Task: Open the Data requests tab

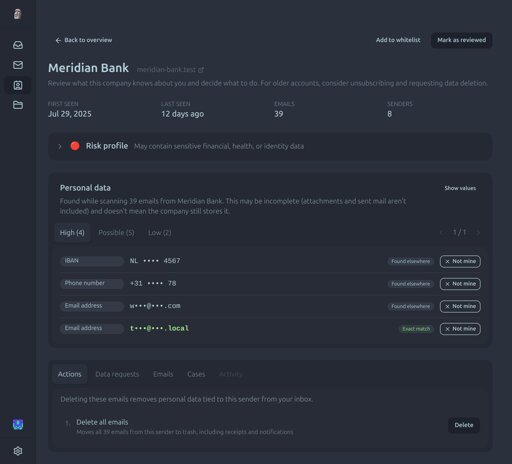Action: click(x=117, y=374)
